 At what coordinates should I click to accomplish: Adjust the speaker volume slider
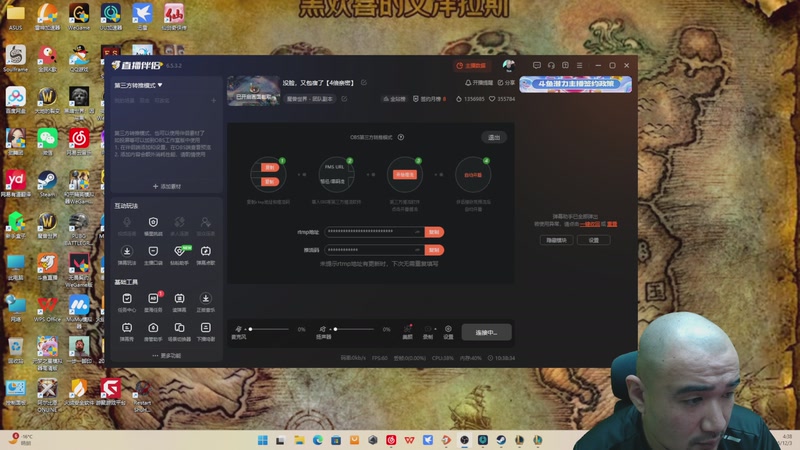pyautogui.click(x=354, y=329)
